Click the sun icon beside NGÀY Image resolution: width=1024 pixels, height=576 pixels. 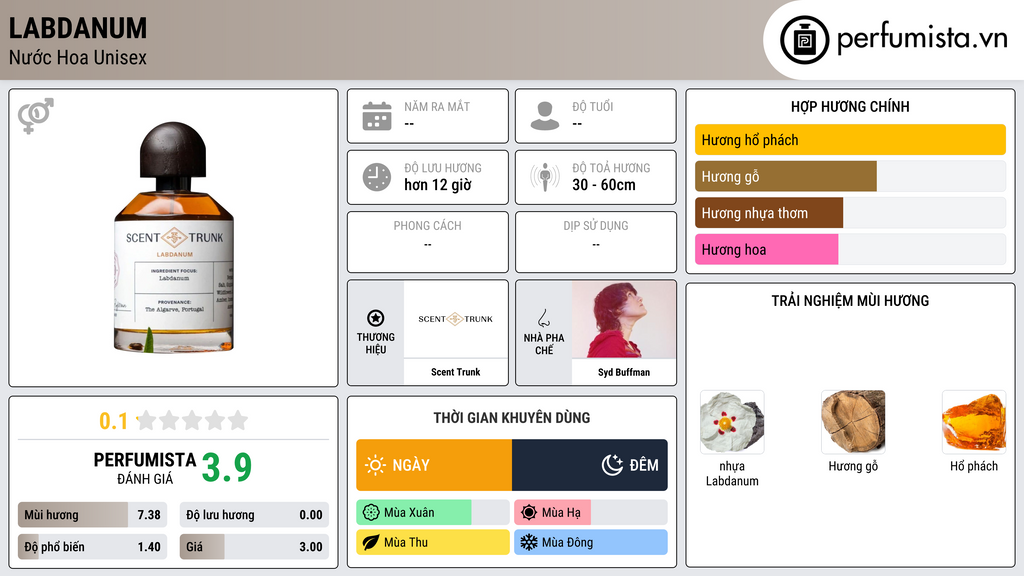tap(376, 465)
